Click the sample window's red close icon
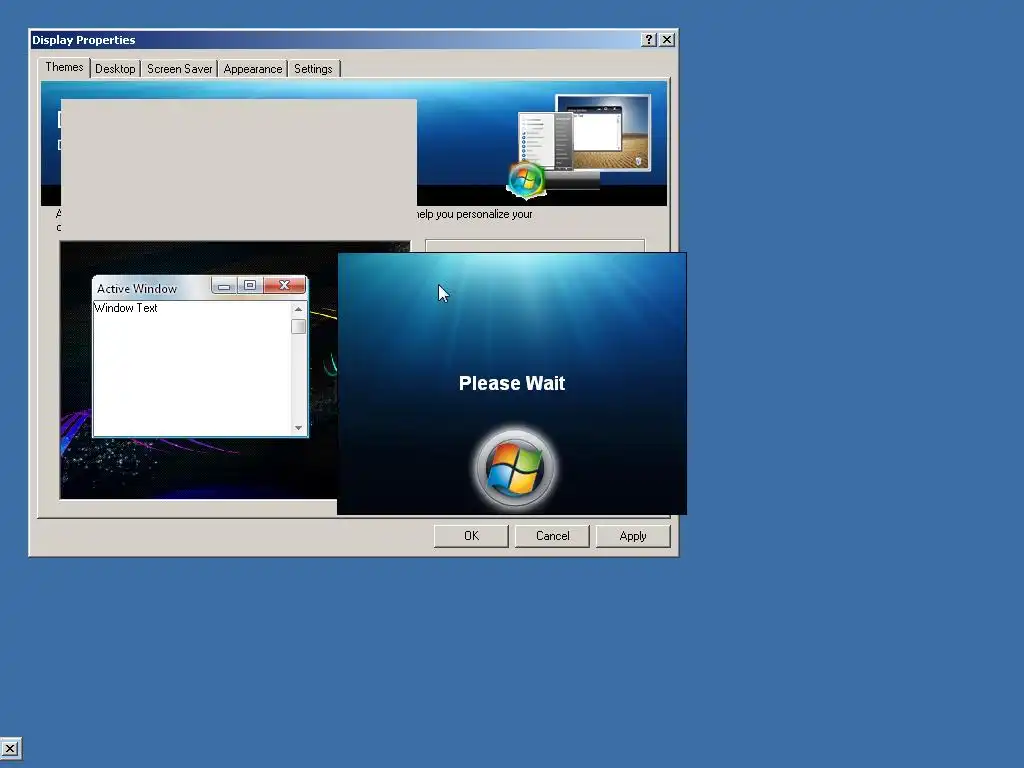The height and width of the screenshot is (768, 1024). [284, 285]
